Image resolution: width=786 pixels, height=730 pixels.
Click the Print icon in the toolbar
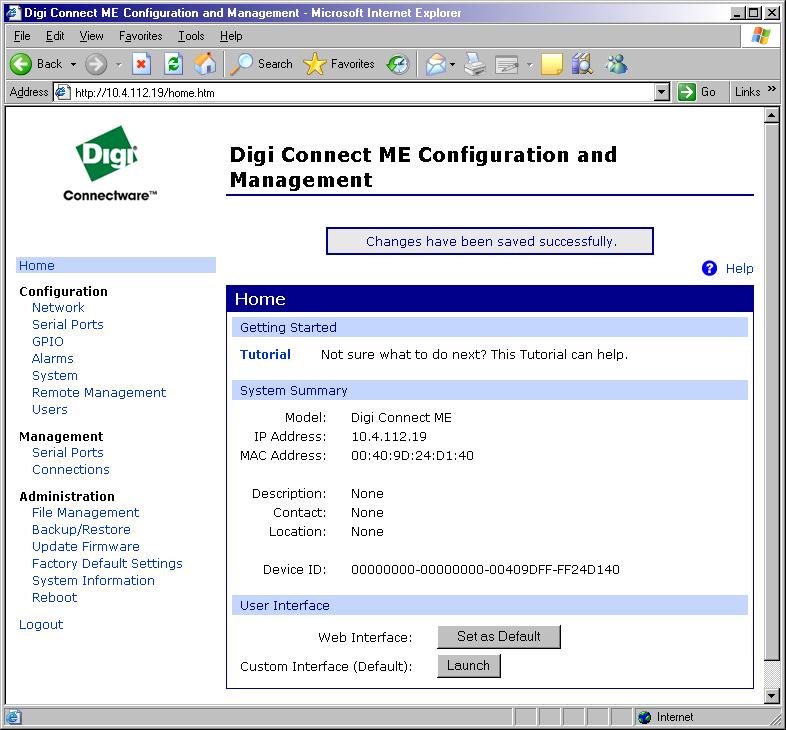coord(475,64)
